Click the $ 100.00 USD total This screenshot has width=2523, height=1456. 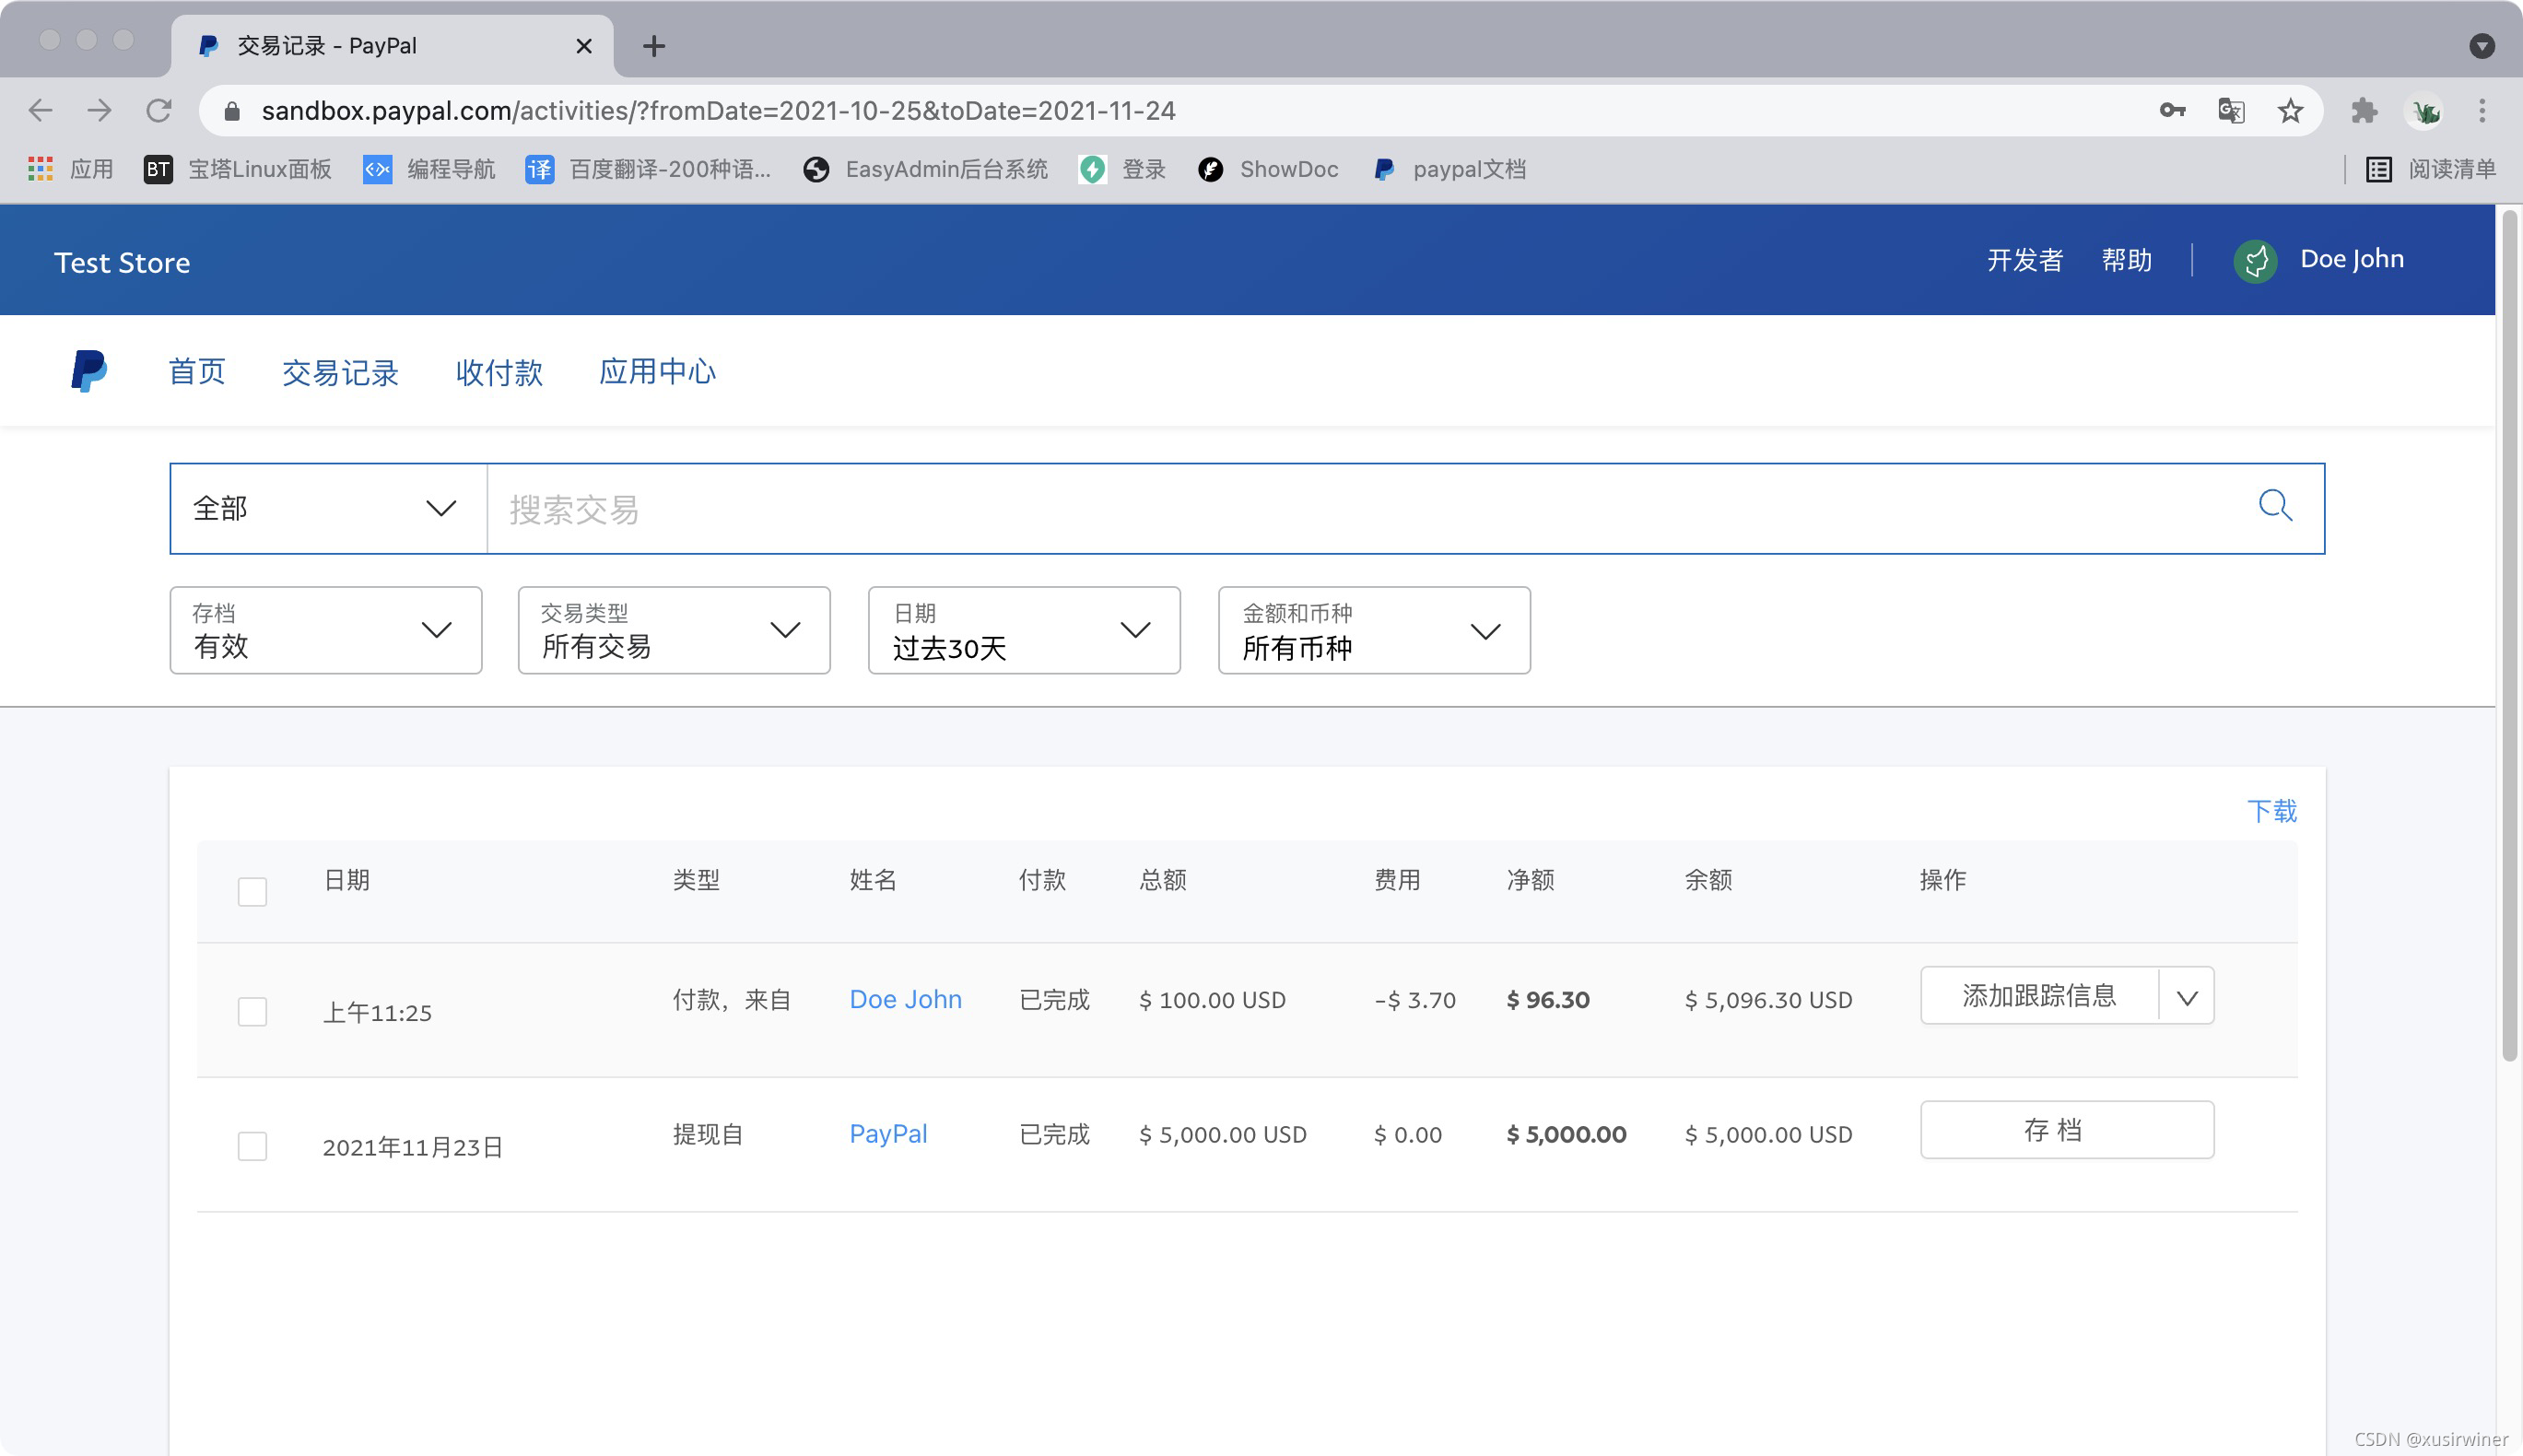1212,999
